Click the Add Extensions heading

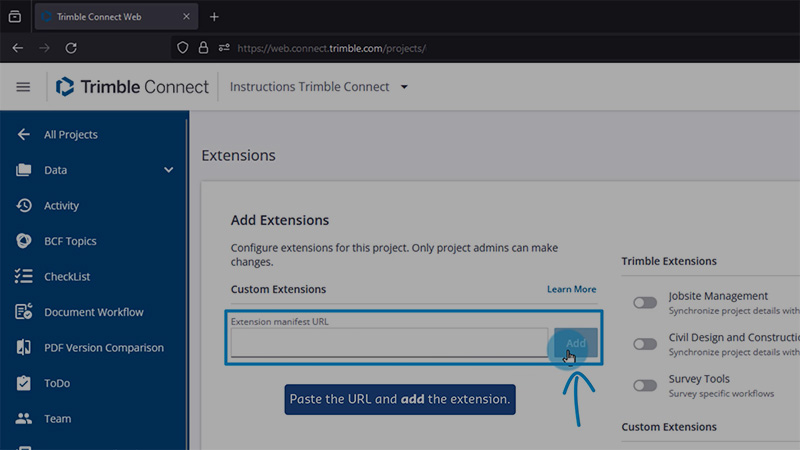(280, 220)
